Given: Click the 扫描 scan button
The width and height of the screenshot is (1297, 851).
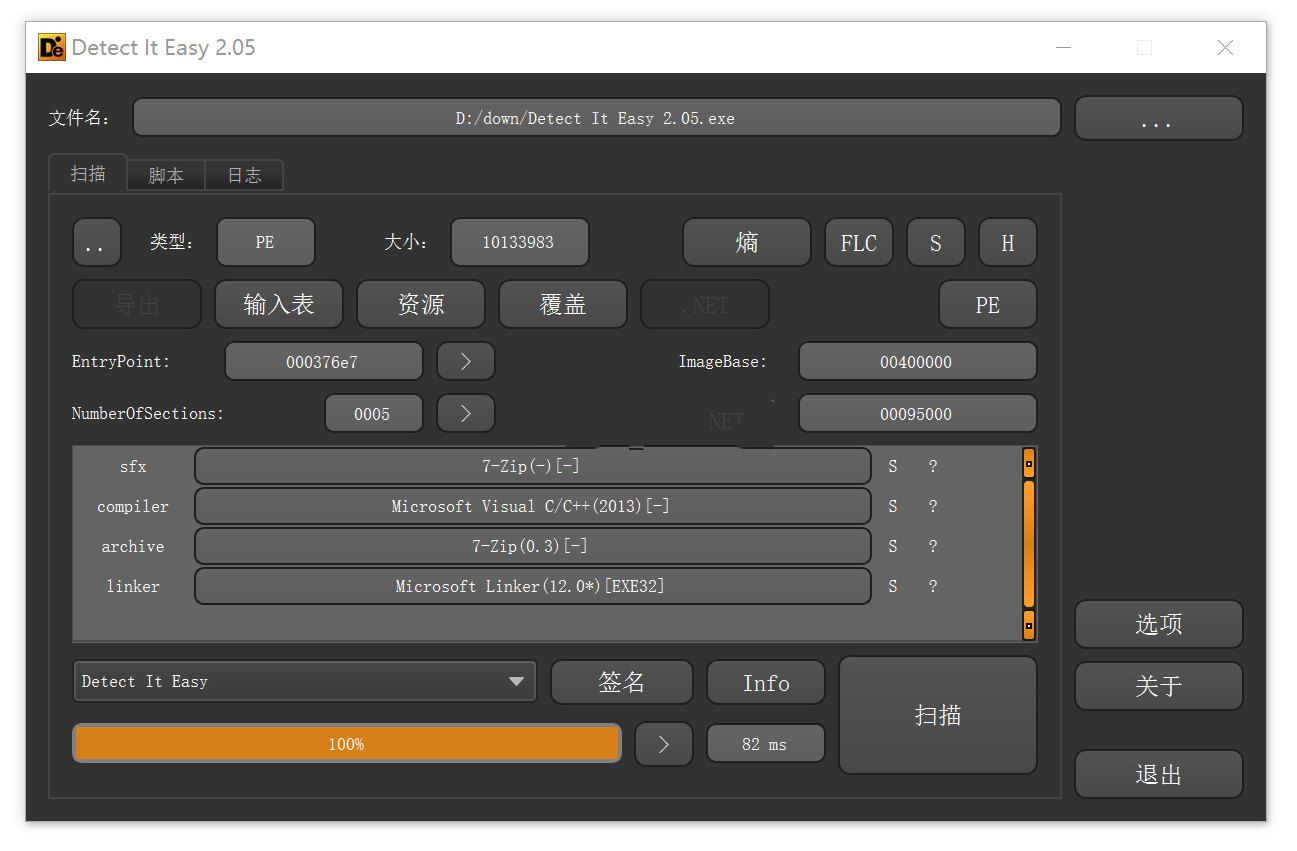Looking at the screenshot, I should tap(937, 715).
